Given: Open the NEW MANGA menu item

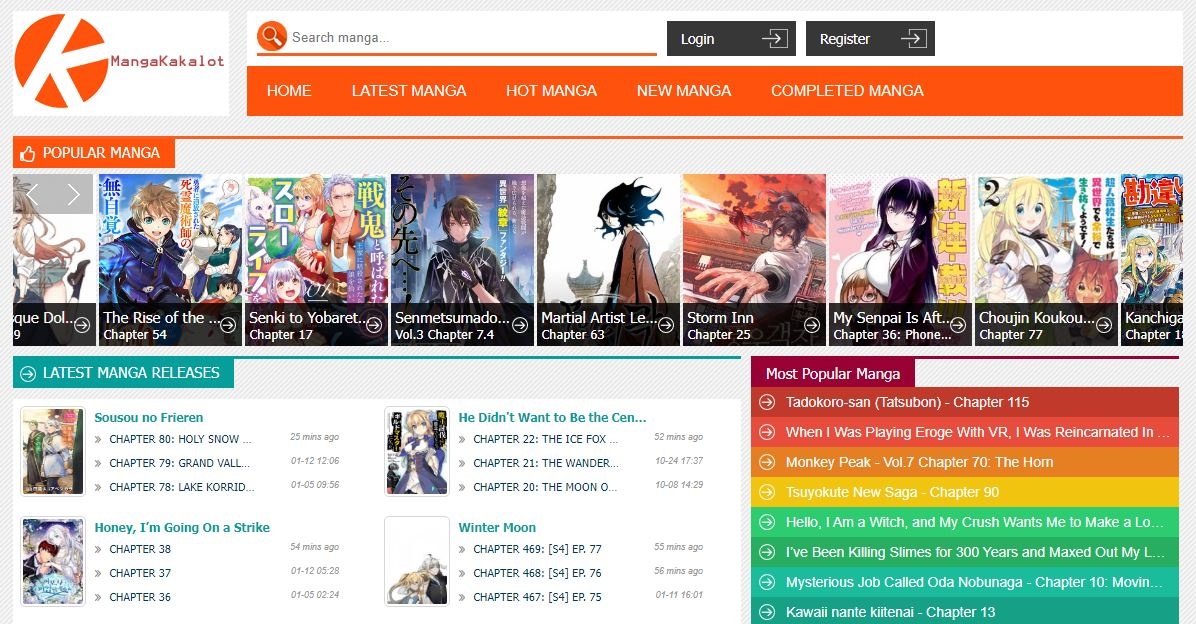Looking at the screenshot, I should point(684,91).
